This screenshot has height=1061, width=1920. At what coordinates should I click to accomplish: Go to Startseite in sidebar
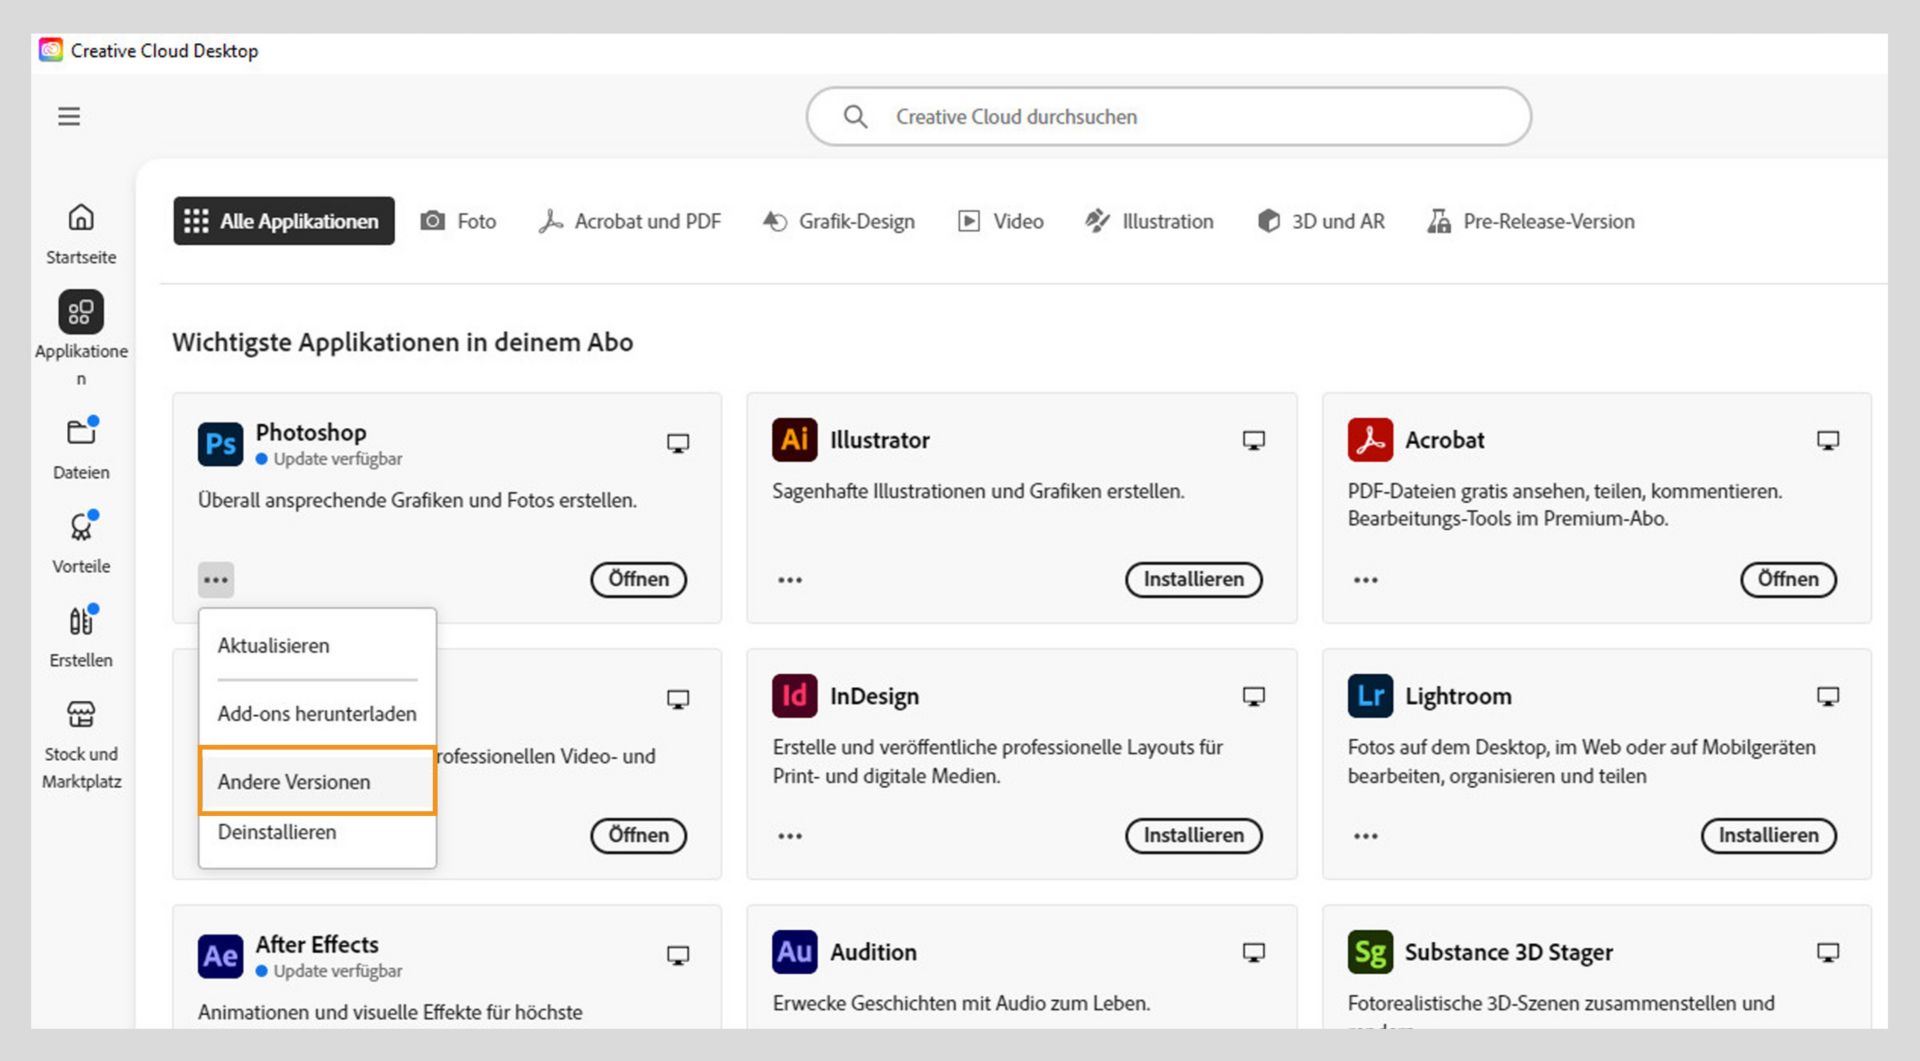(81, 232)
